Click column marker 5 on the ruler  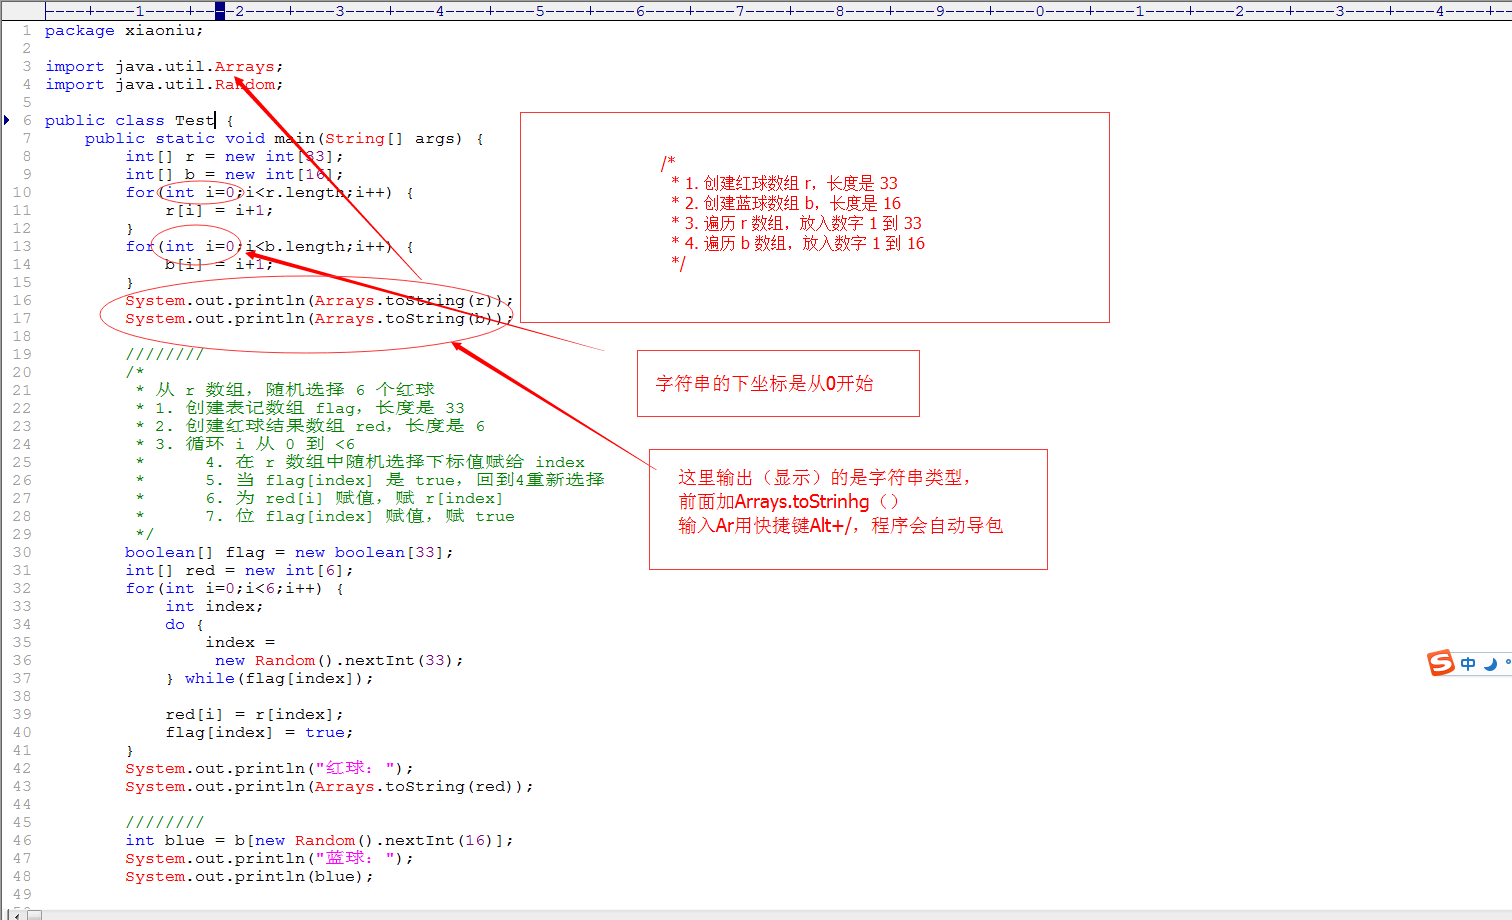click(x=540, y=11)
